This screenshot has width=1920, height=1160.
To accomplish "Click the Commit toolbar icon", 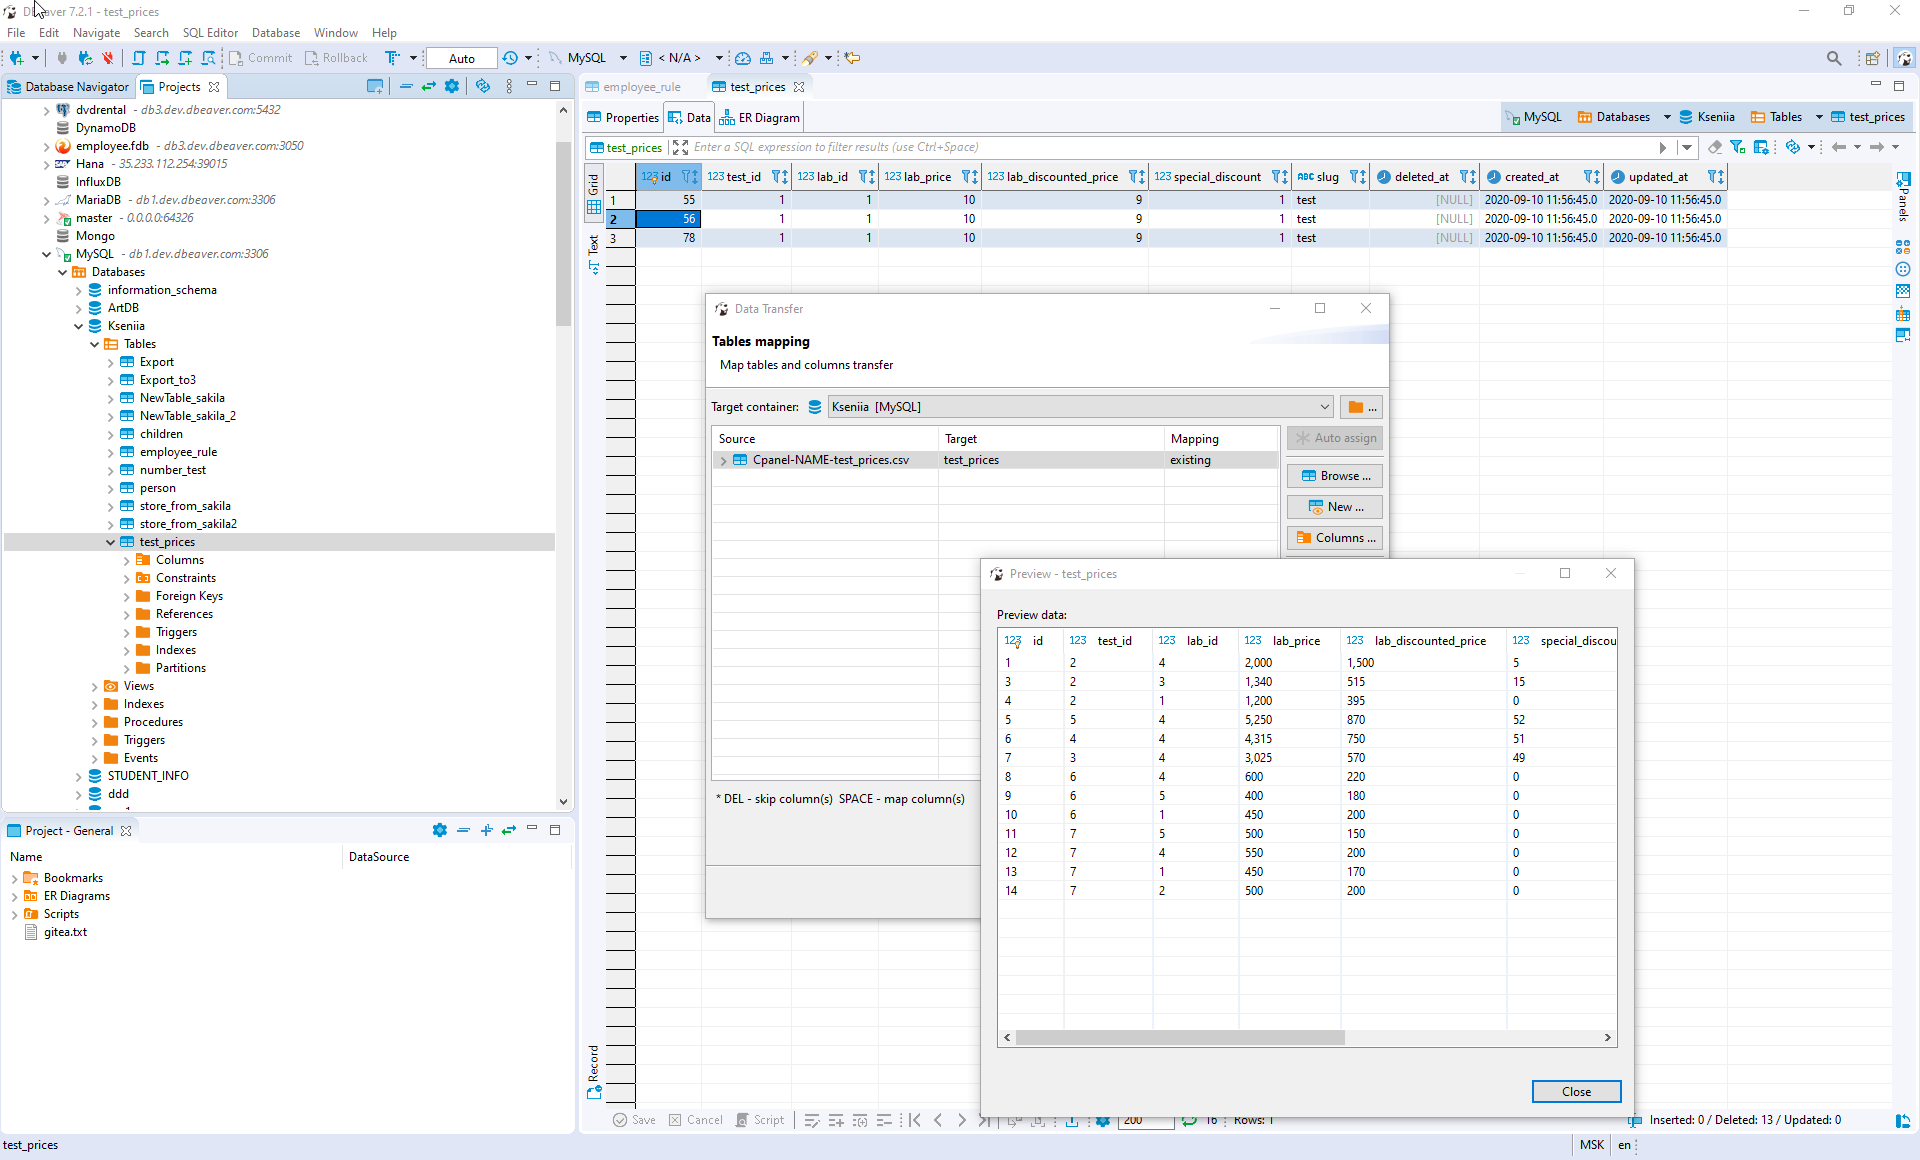I will tap(260, 57).
